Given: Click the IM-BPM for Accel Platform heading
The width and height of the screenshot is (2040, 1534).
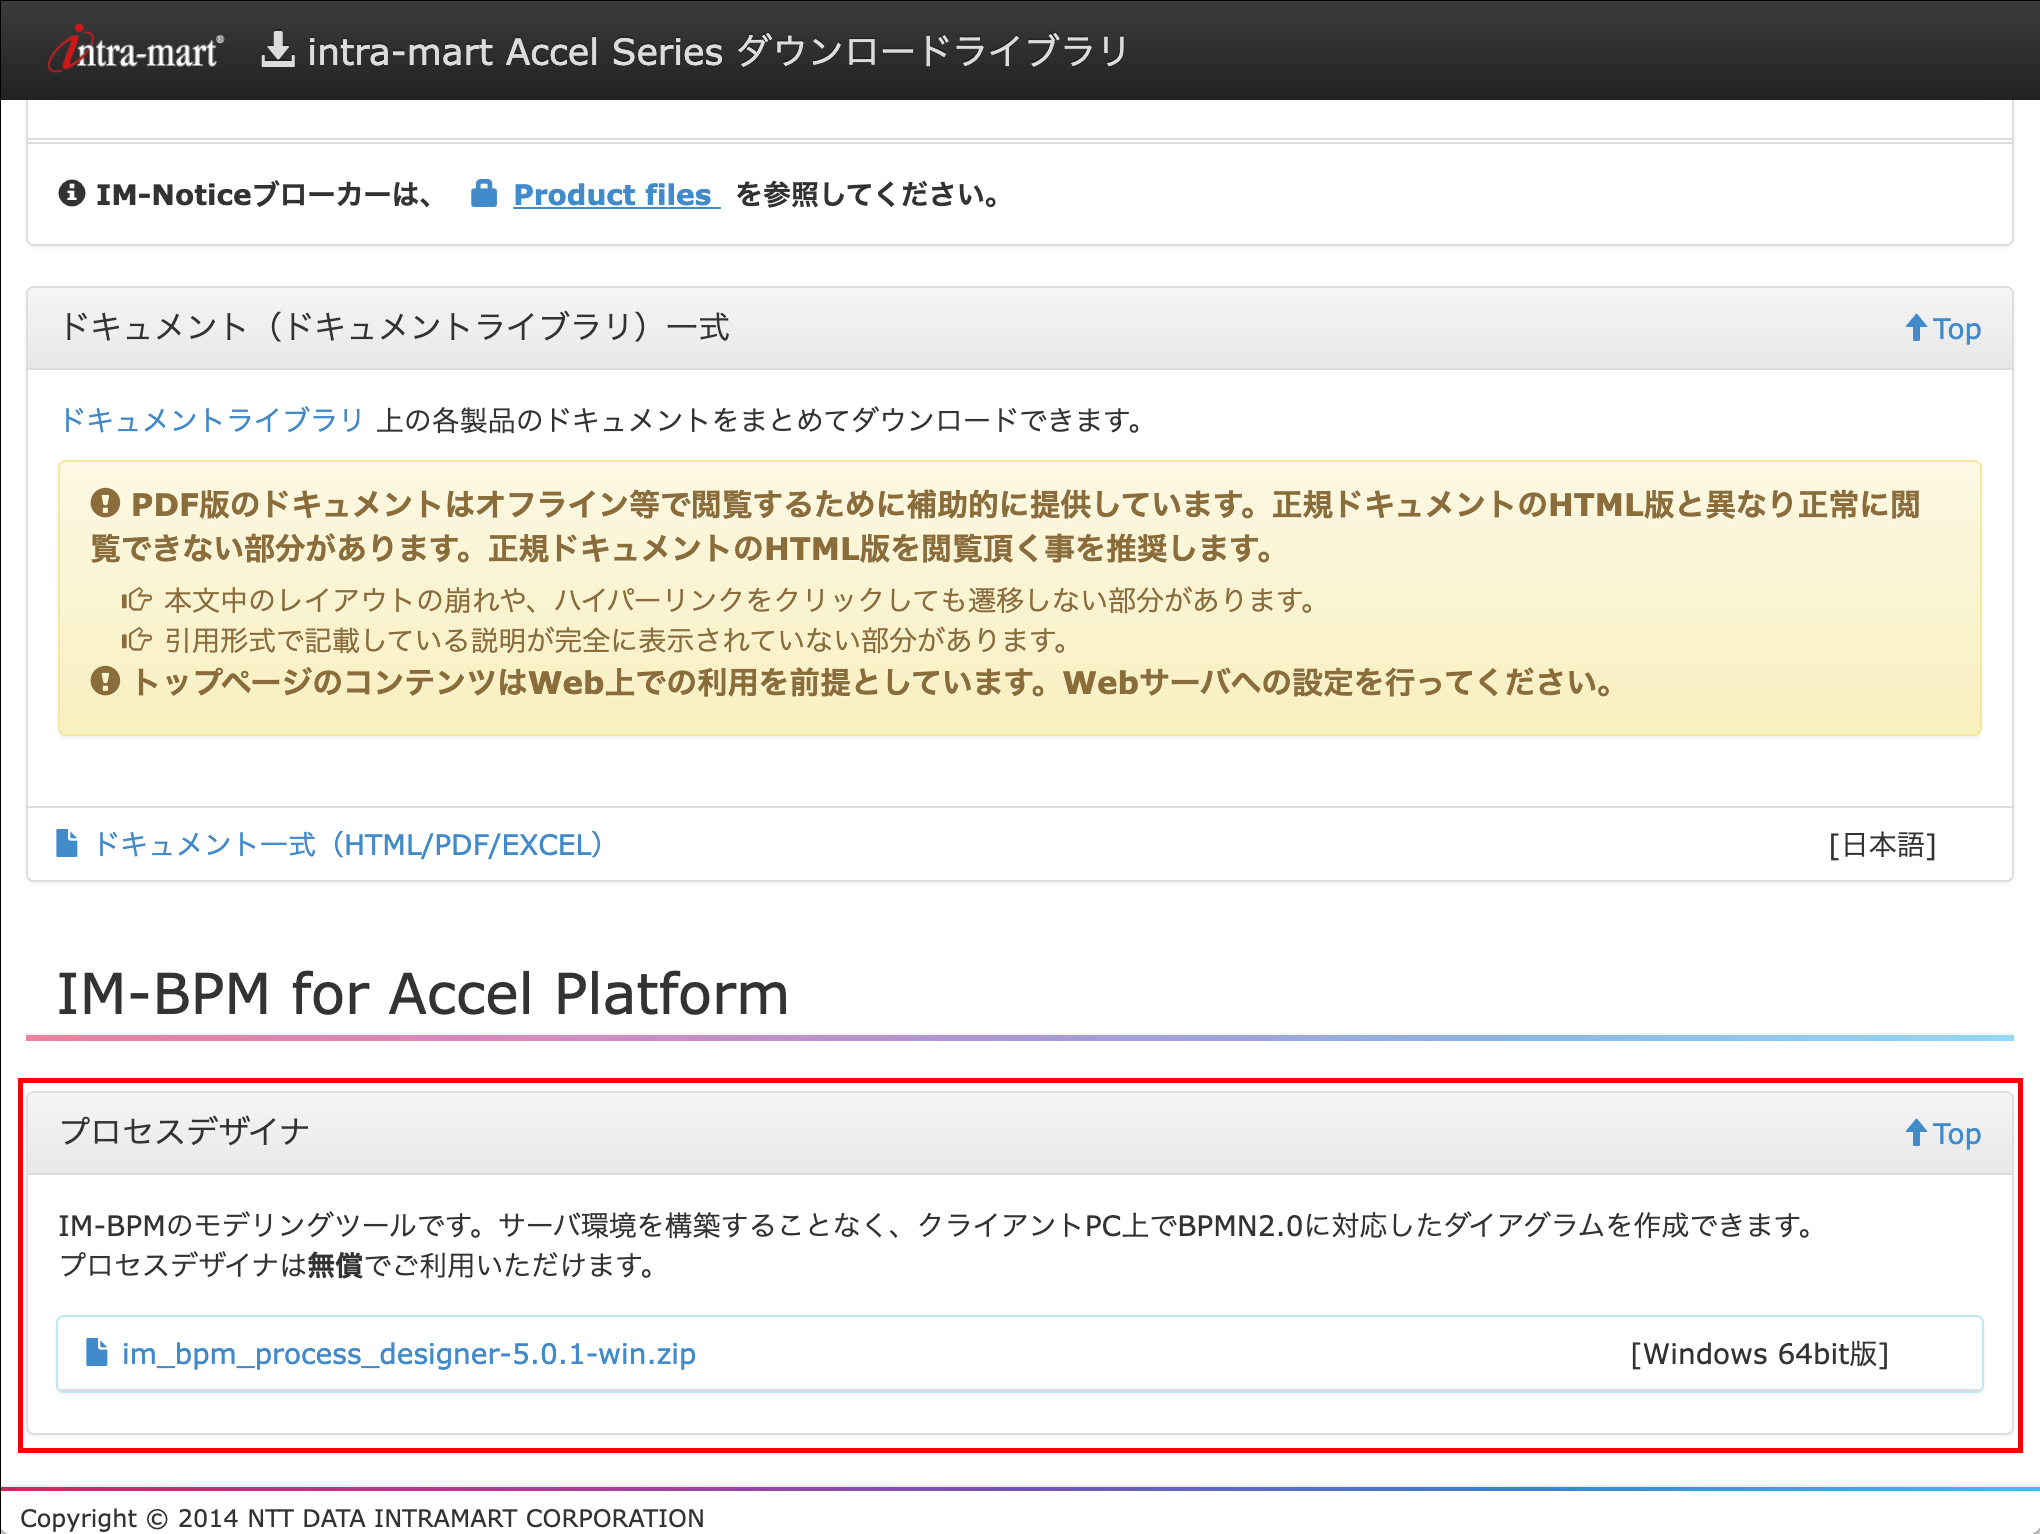Looking at the screenshot, I should click(x=423, y=994).
